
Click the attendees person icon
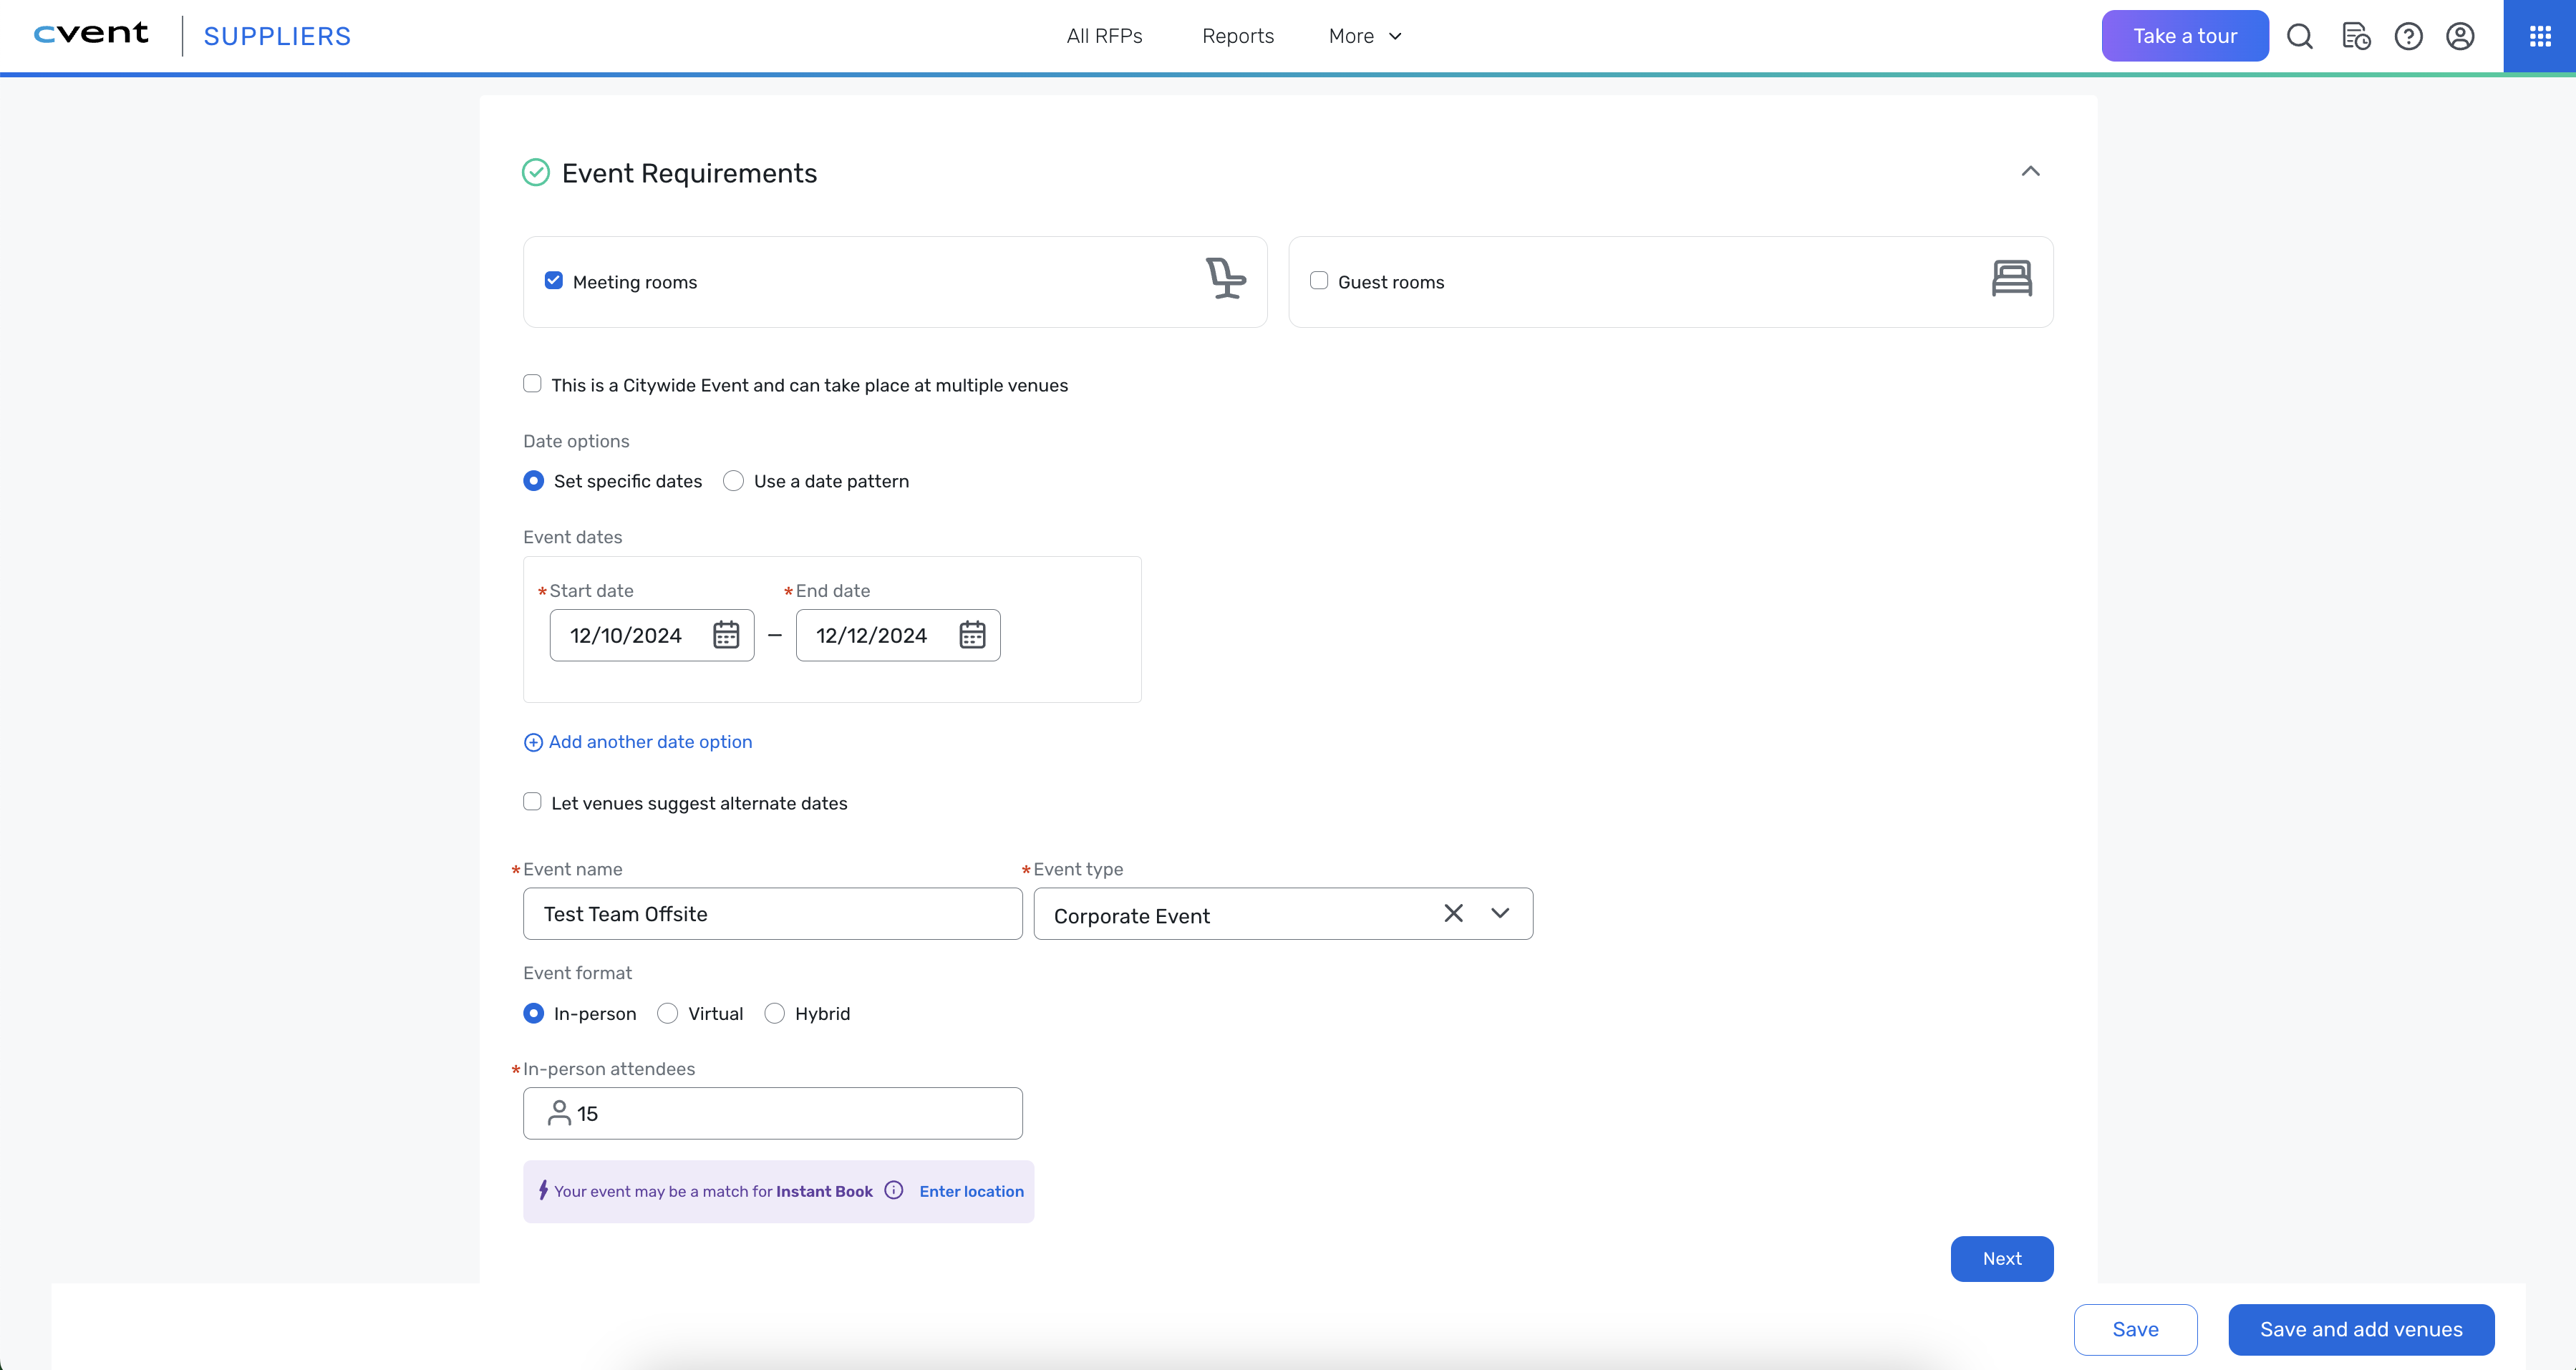(559, 1113)
